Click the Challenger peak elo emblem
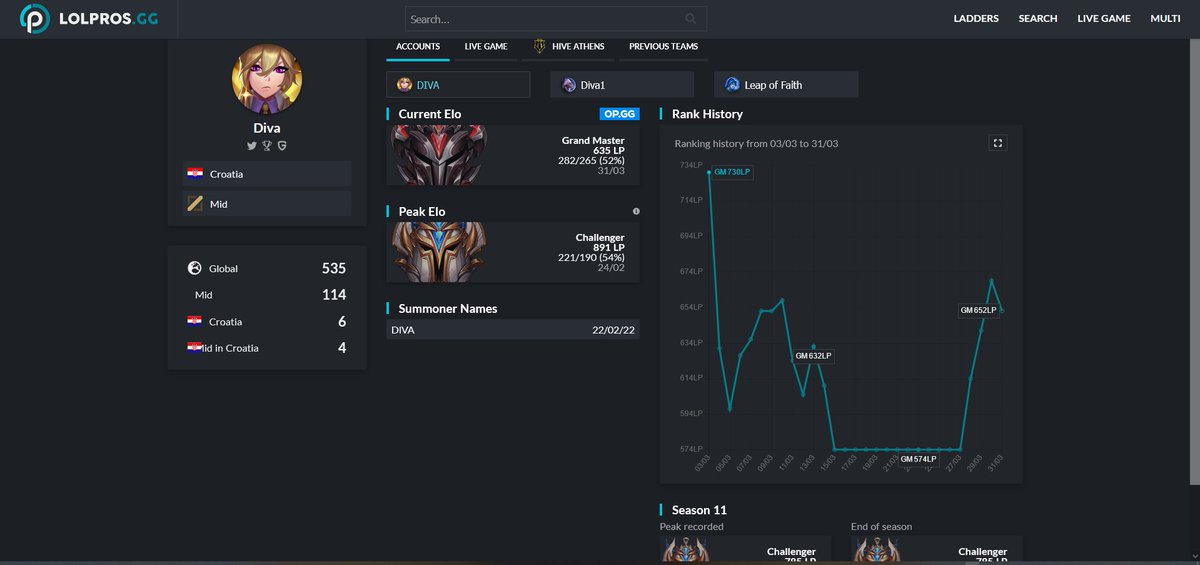 (x=439, y=252)
